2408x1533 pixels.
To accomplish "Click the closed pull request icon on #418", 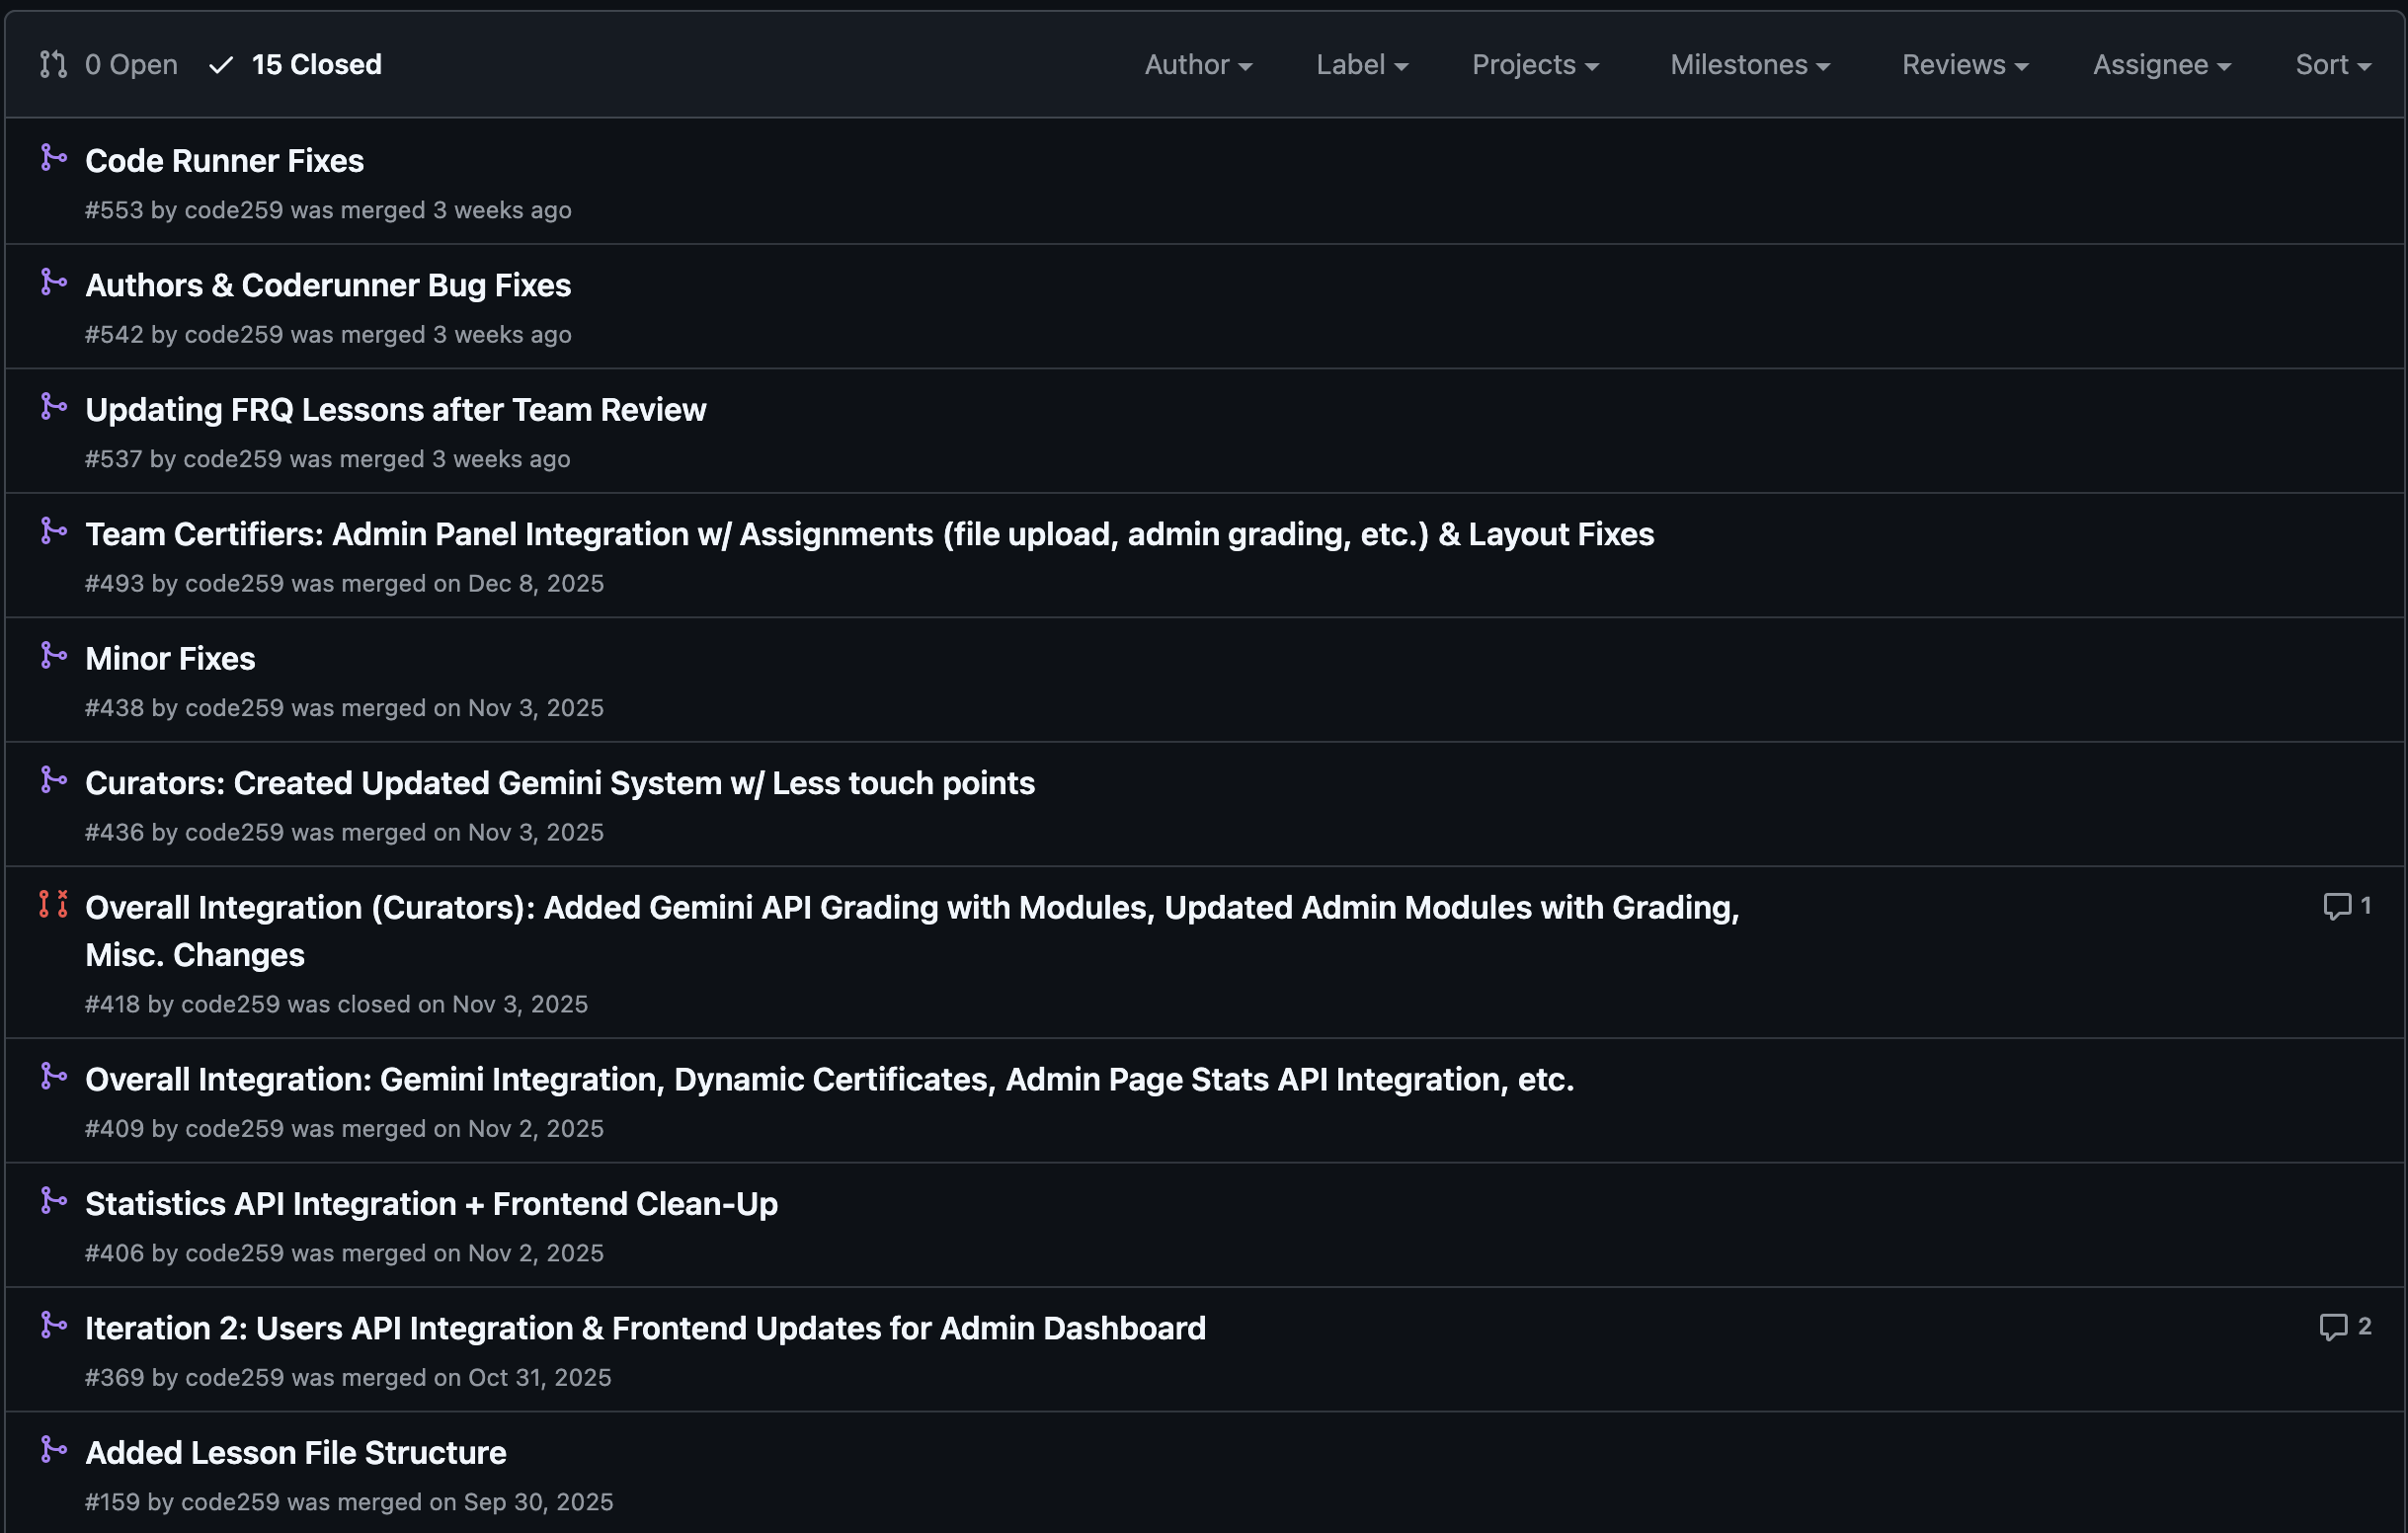I will coord(53,904).
